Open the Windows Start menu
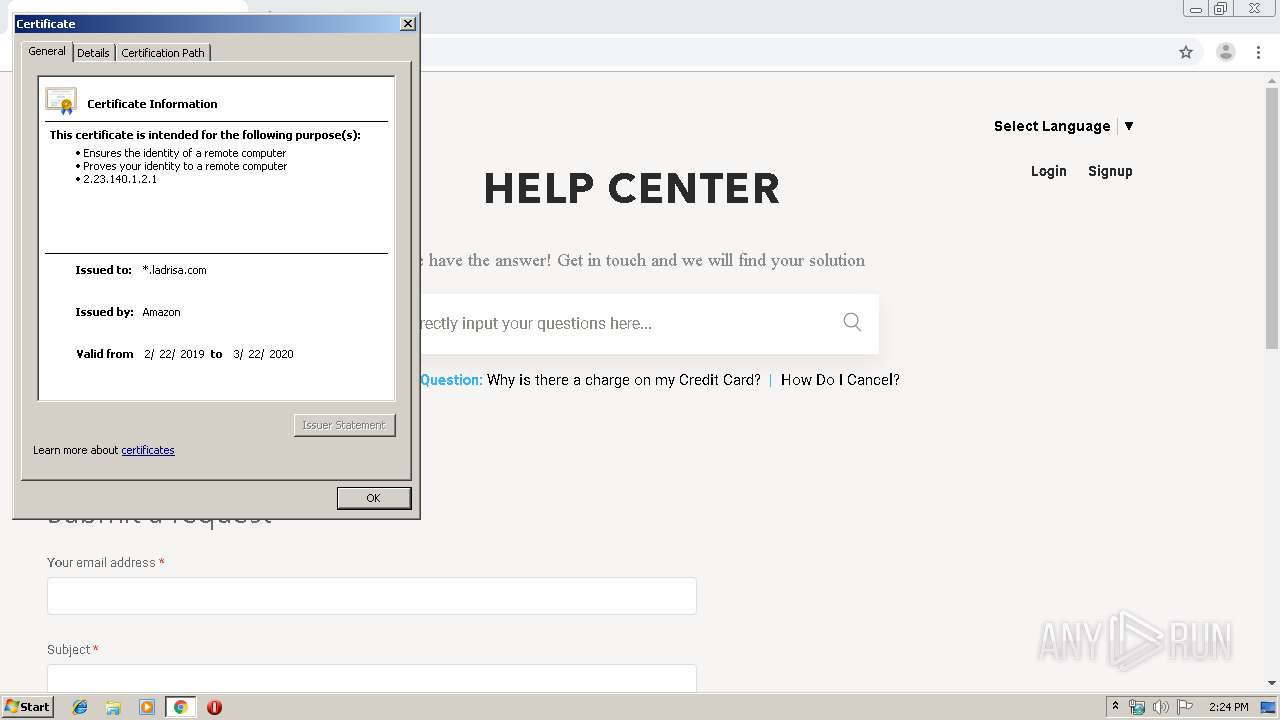Viewport: 1280px width, 720px height. (27, 706)
